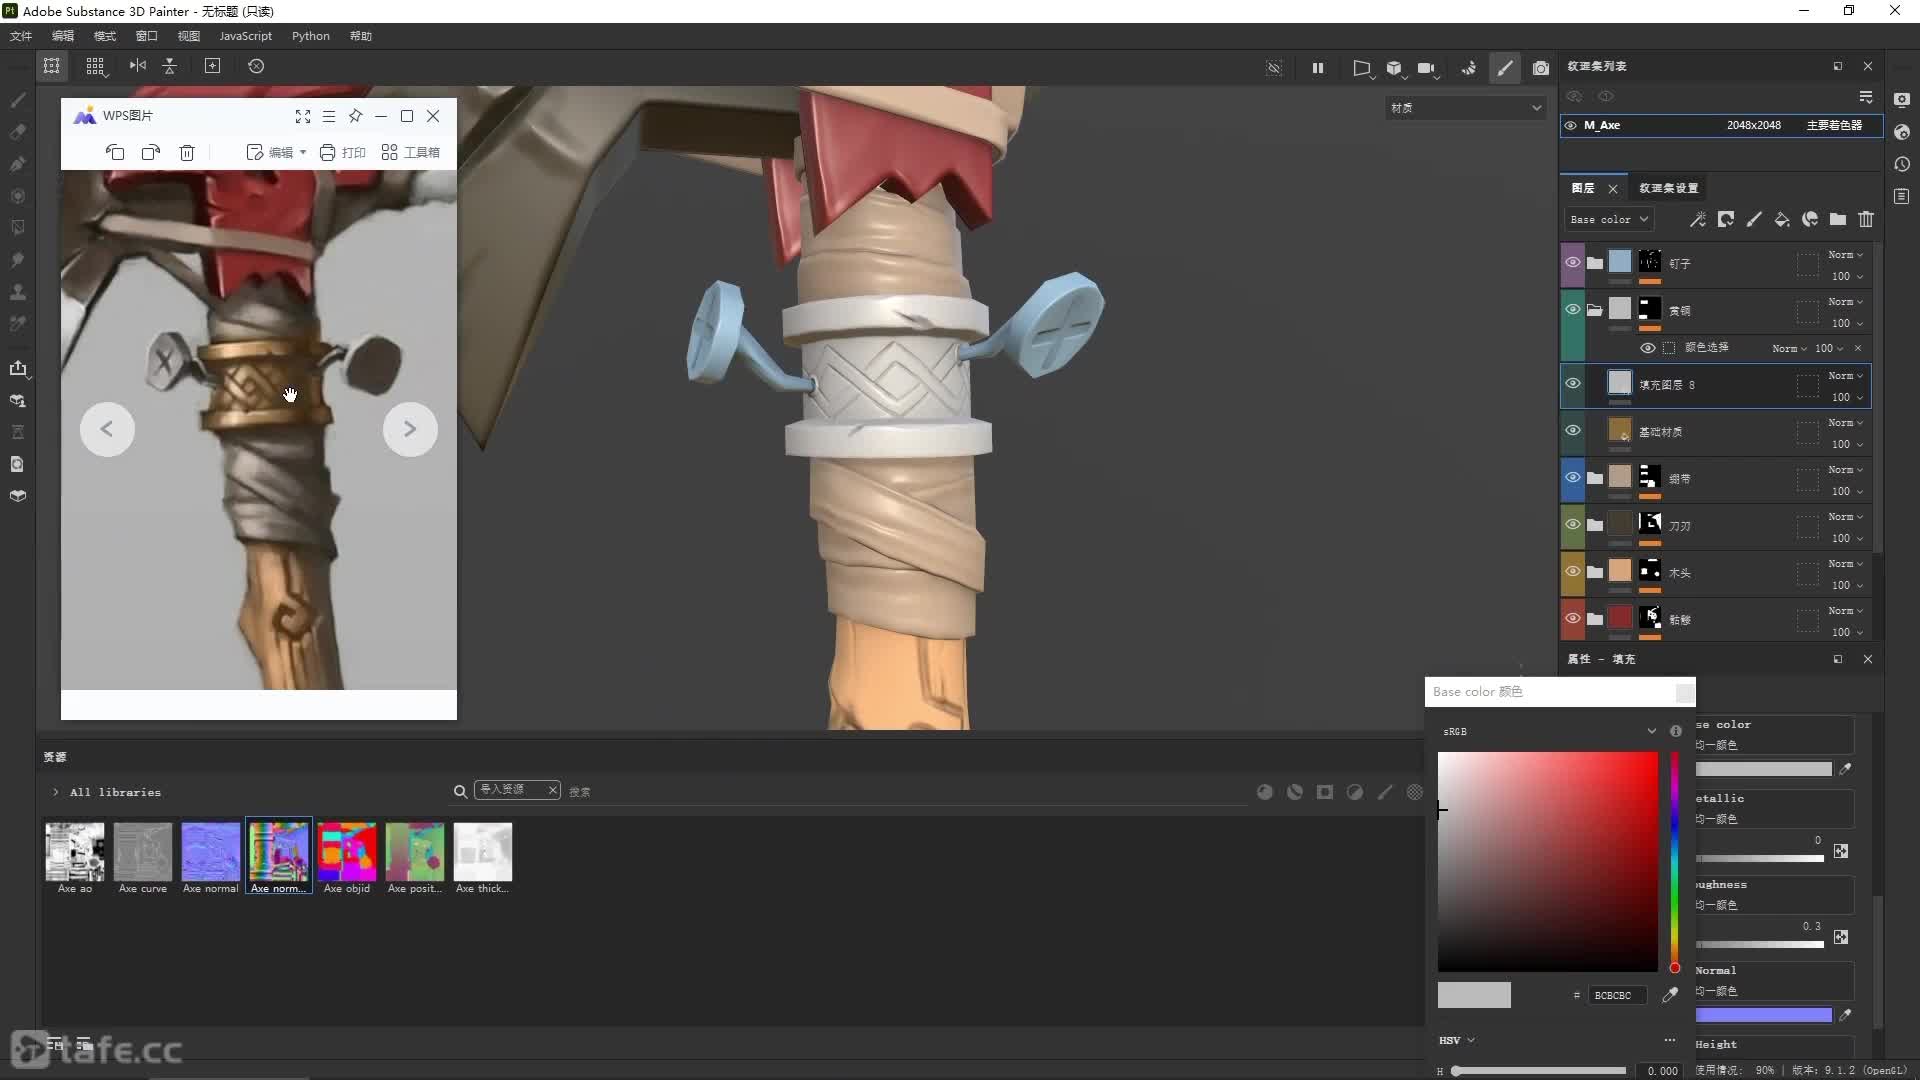
Task: Expand the All libraries tree
Action: coord(56,792)
